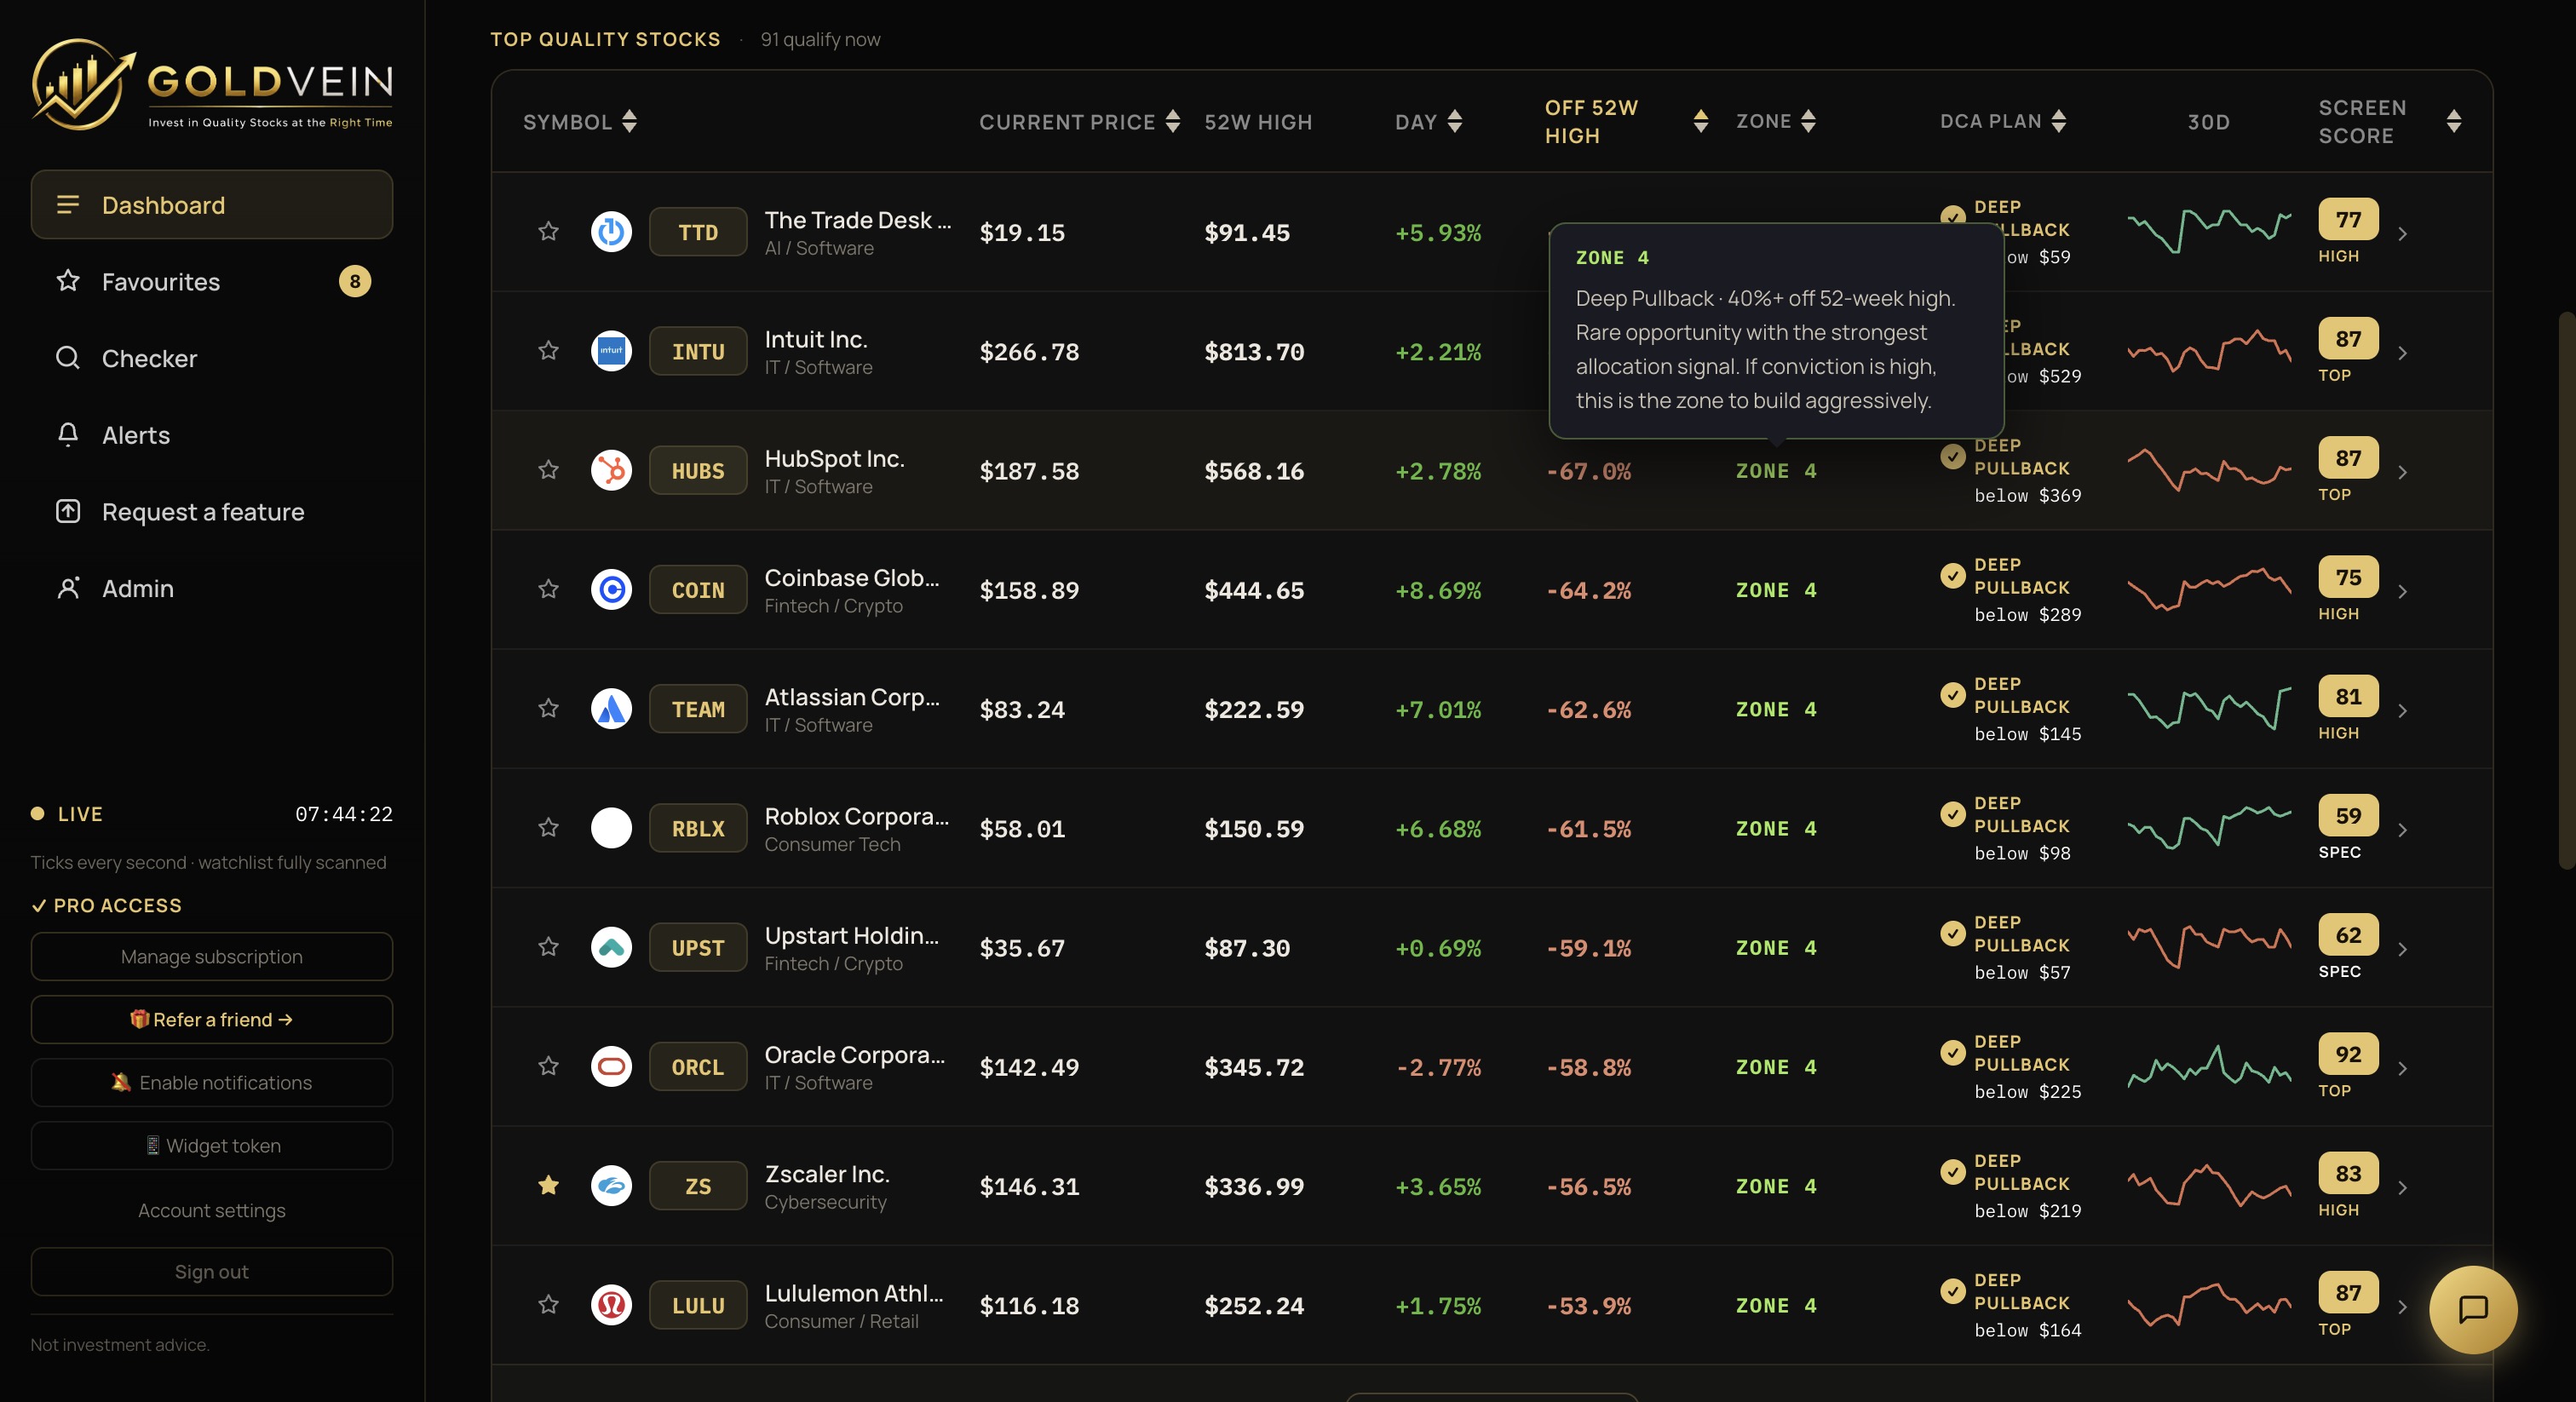2576x1402 pixels.
Task: Sort table by Symbol column
Action: (580, 121)
